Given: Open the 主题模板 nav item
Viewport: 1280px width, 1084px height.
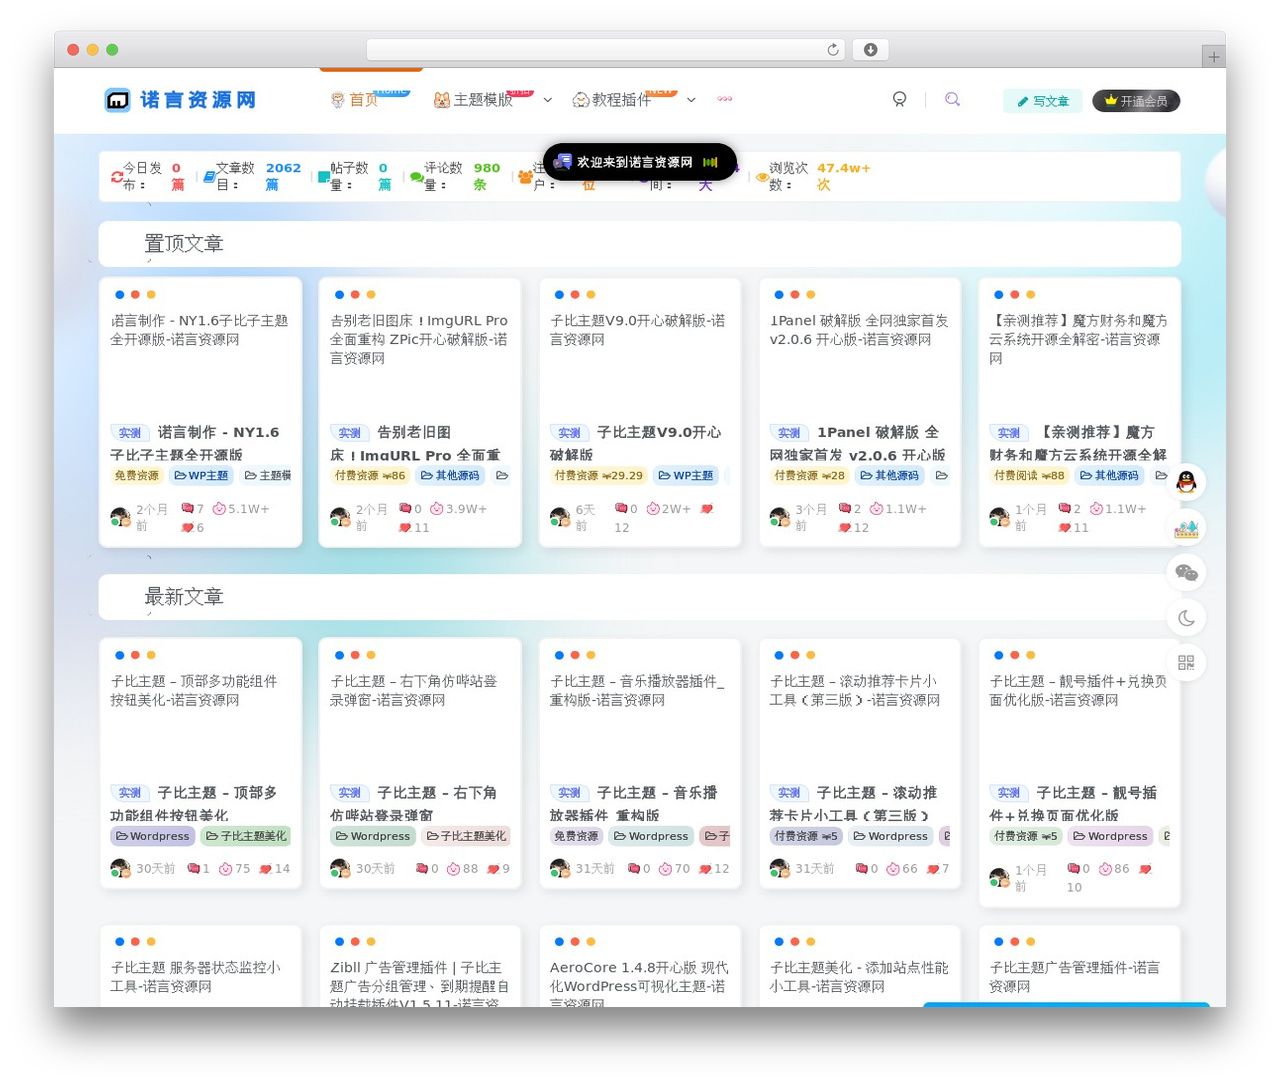Looking at the screenshot, I should pyautogui.click(x=473, y=100).
